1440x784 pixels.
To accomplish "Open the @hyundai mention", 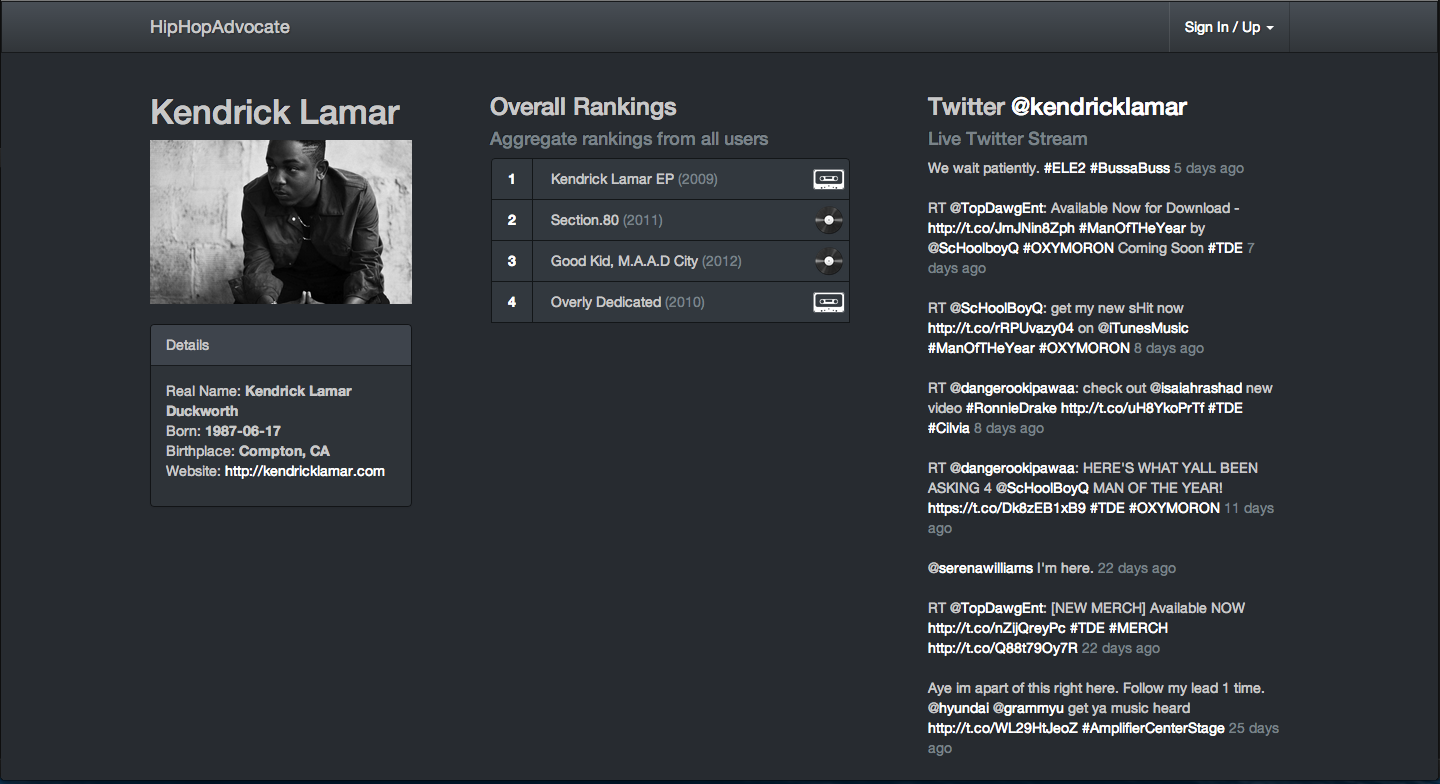I will click(958, 708).
